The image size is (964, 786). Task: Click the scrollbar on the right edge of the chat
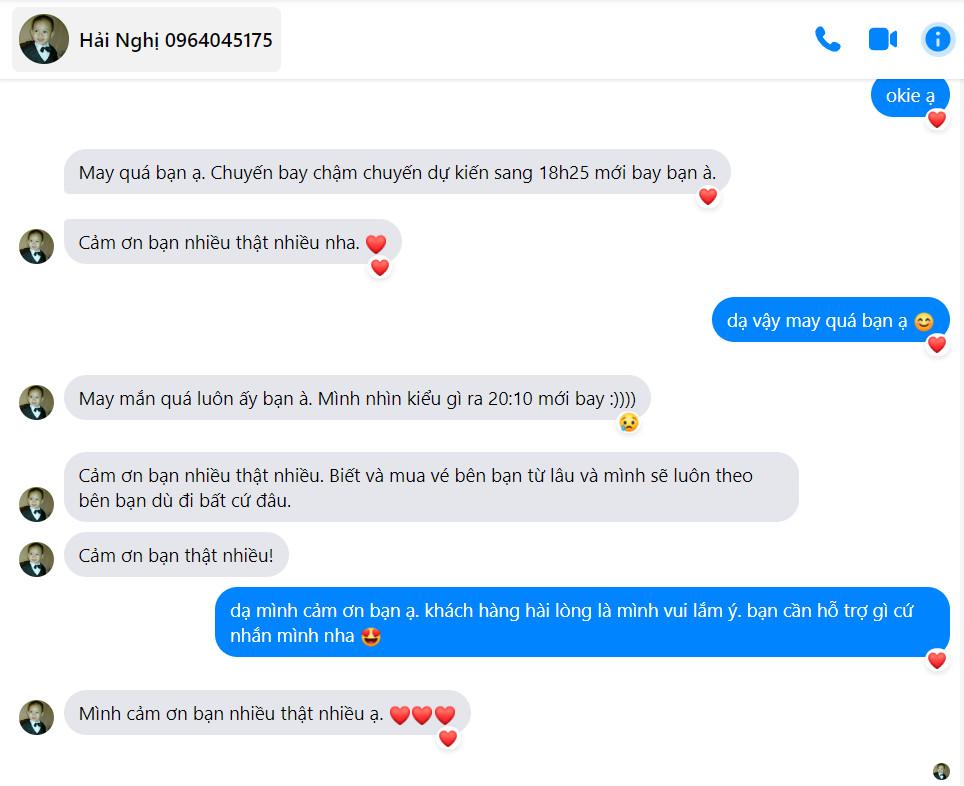(x=960, y=431)
